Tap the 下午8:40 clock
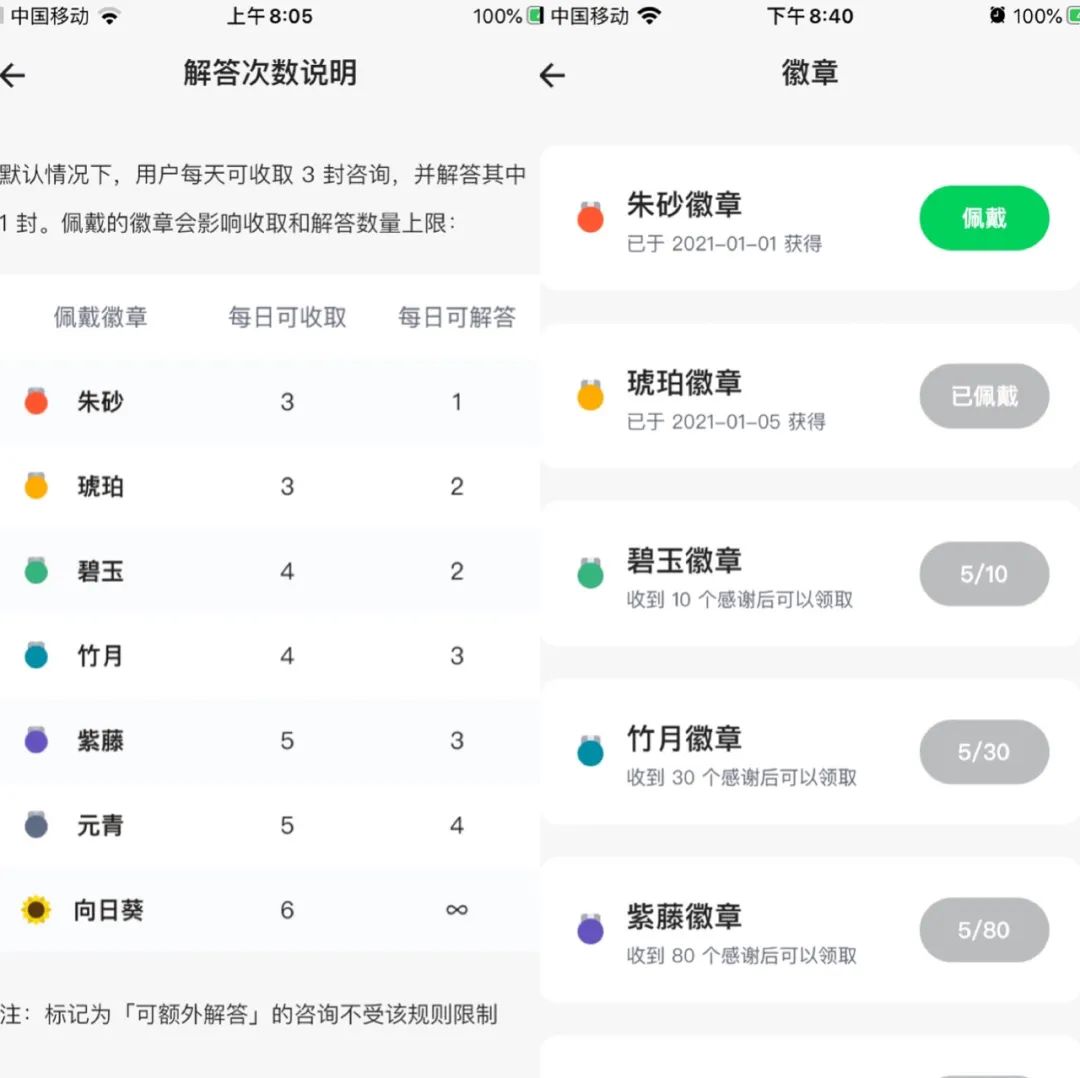The height and width of the screenshot is (1078, 1080). pos(810,15)
